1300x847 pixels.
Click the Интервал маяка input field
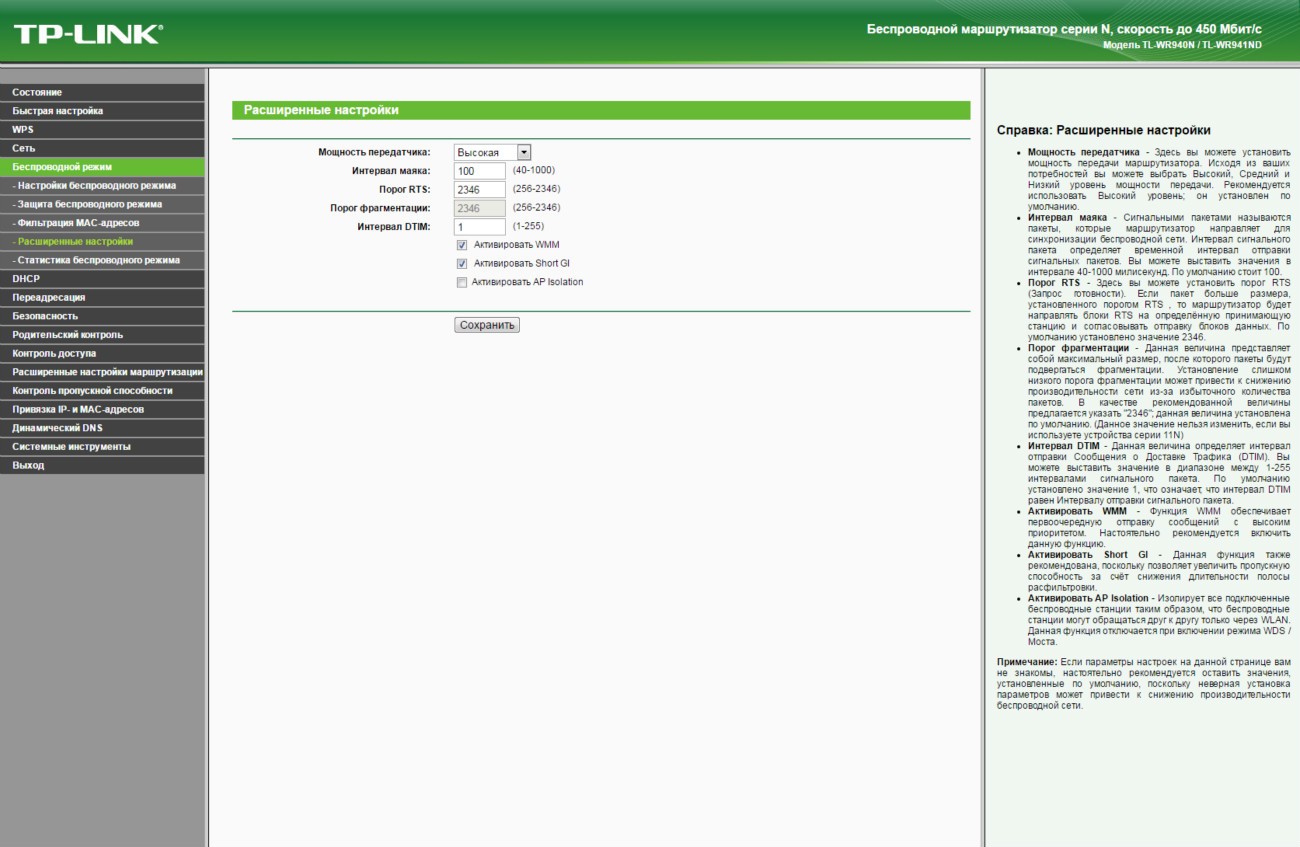(479, 171)
